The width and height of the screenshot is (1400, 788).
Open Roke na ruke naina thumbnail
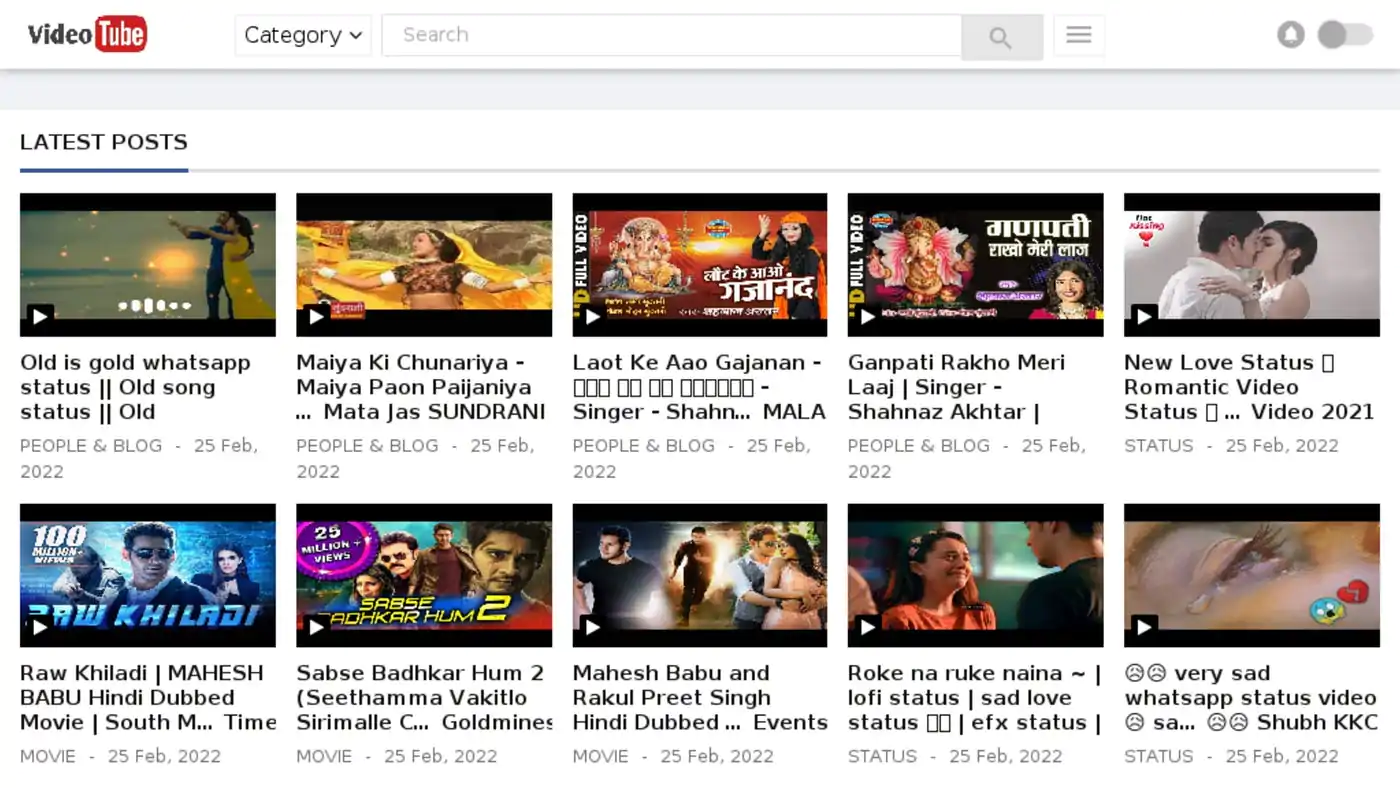pyautogui.click(x=976, y=575)
